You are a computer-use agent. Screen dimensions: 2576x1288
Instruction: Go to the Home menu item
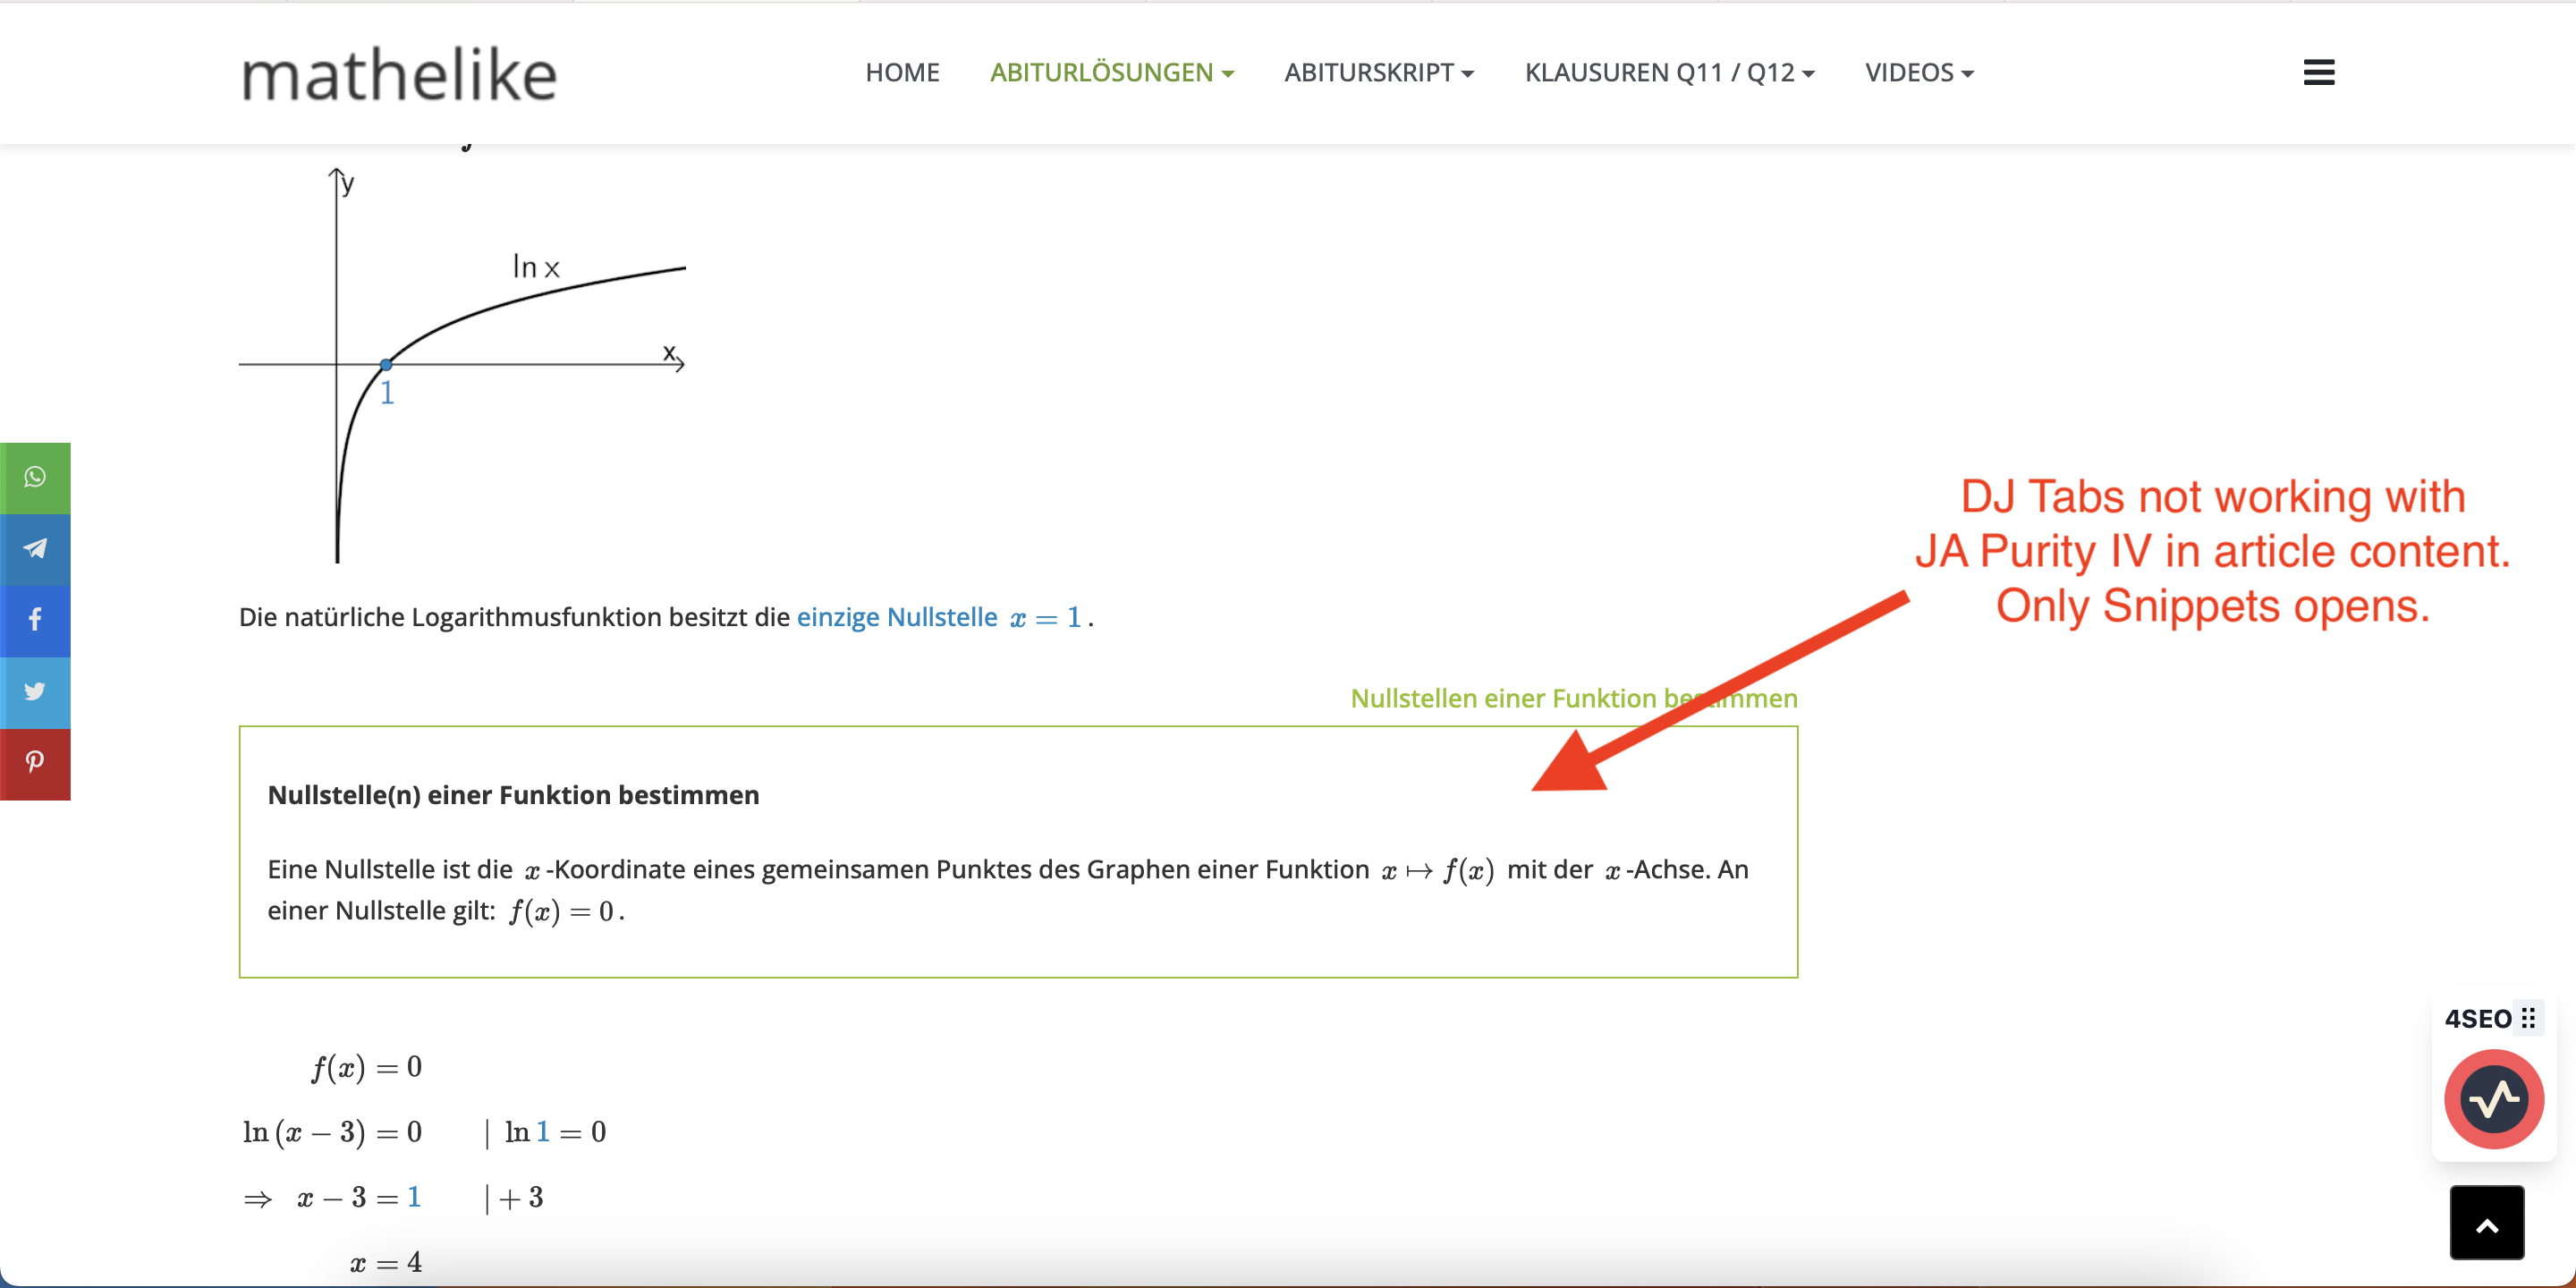click(x=902, y=73)
